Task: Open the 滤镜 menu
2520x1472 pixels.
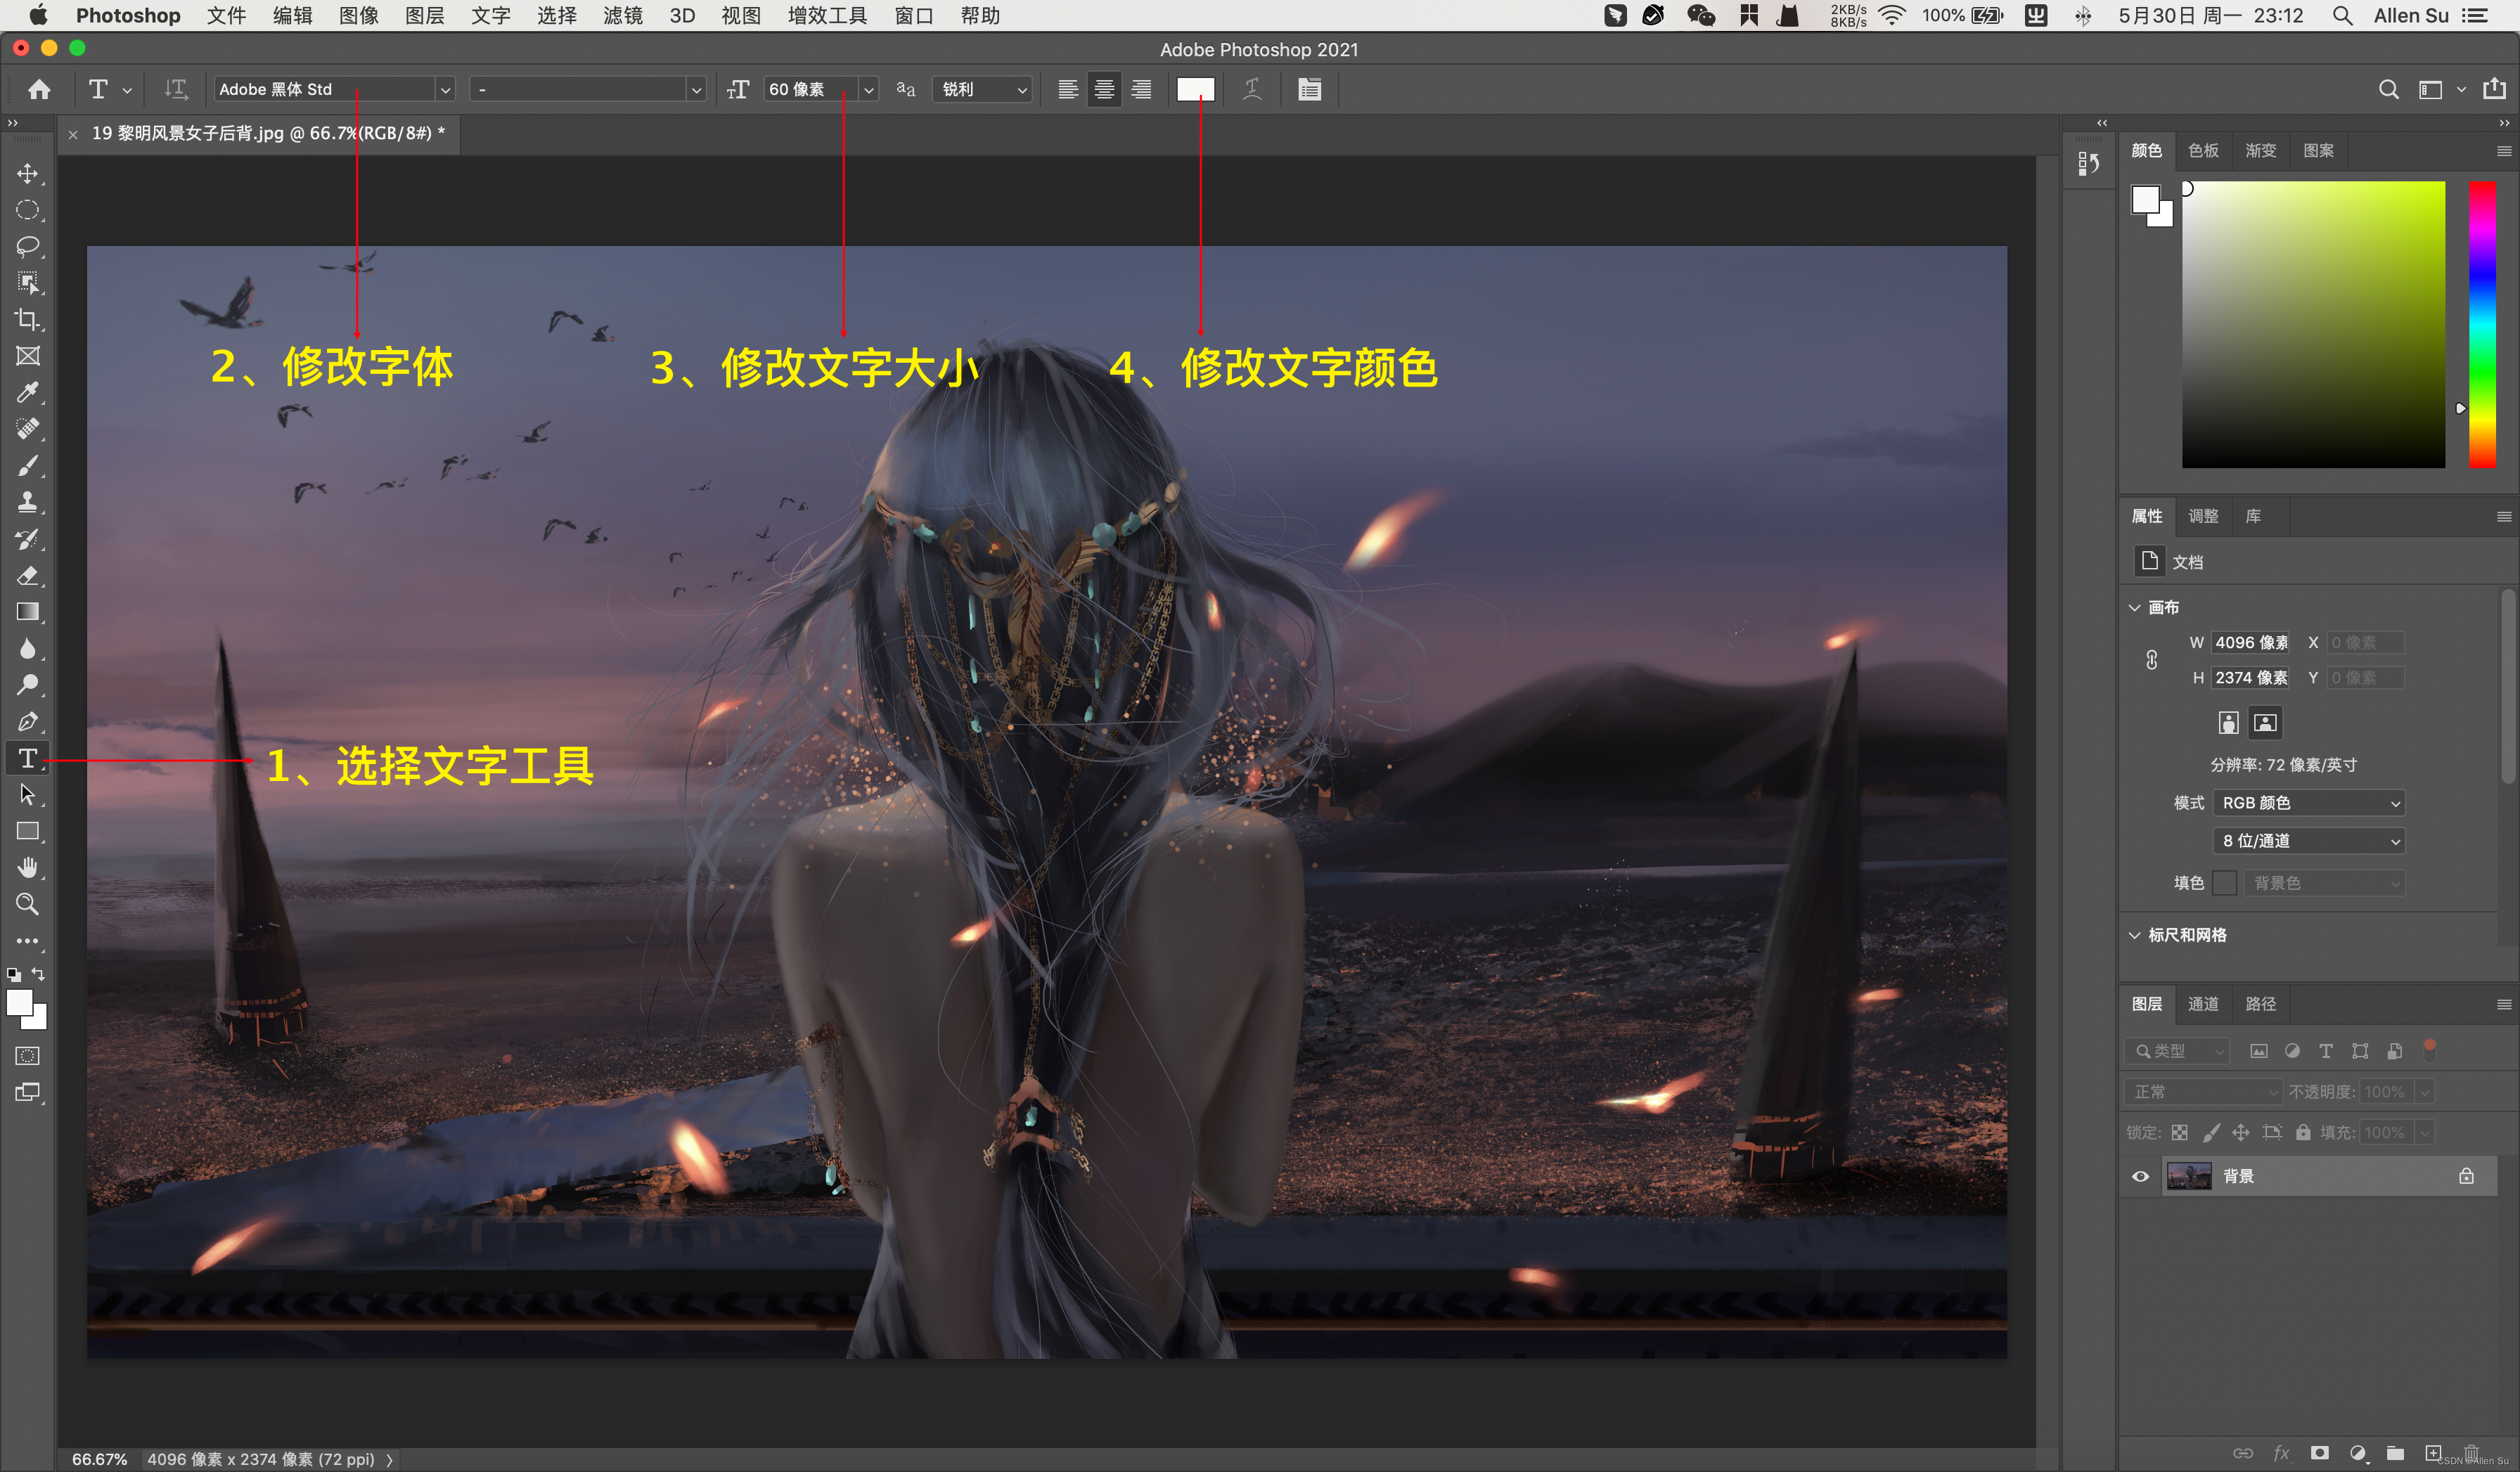Action: pyautogui.click(x=622, y=15)
